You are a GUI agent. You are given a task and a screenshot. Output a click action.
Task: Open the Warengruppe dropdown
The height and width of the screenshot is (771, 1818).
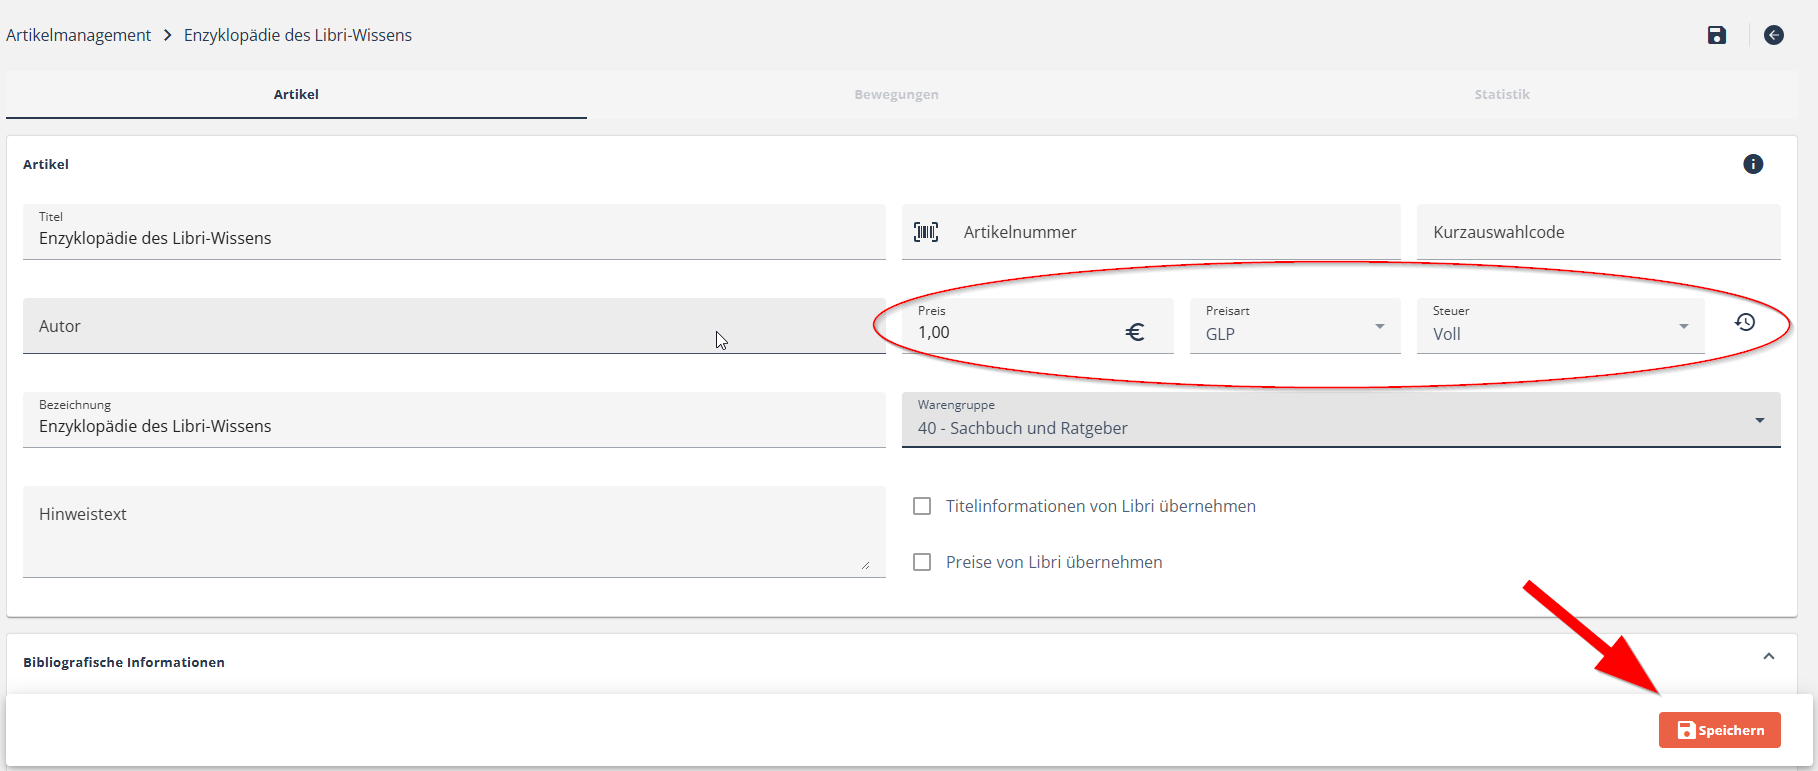(1341, 420)
